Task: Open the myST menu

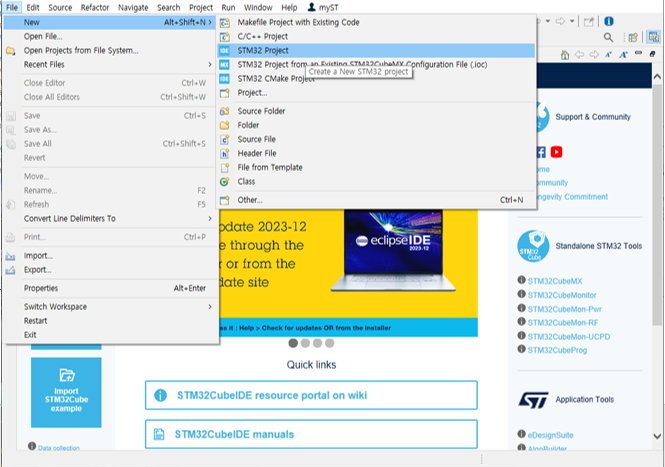Action: [x=323, y=7]
